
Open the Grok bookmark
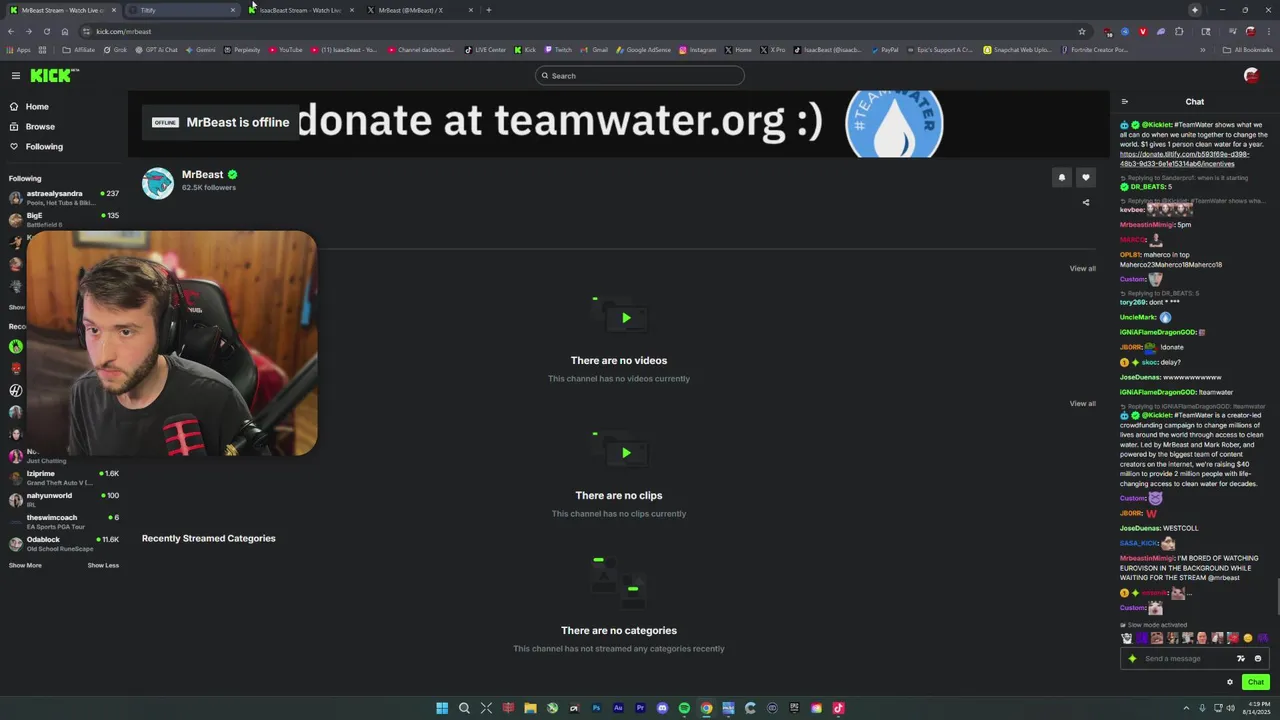click(113, 49)
